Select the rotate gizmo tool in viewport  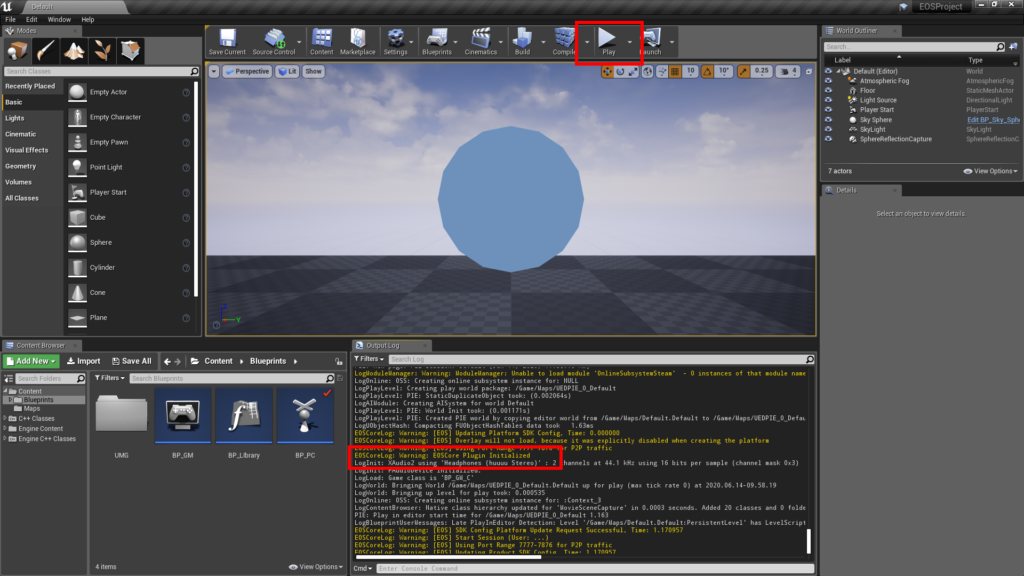pos(620,71)
